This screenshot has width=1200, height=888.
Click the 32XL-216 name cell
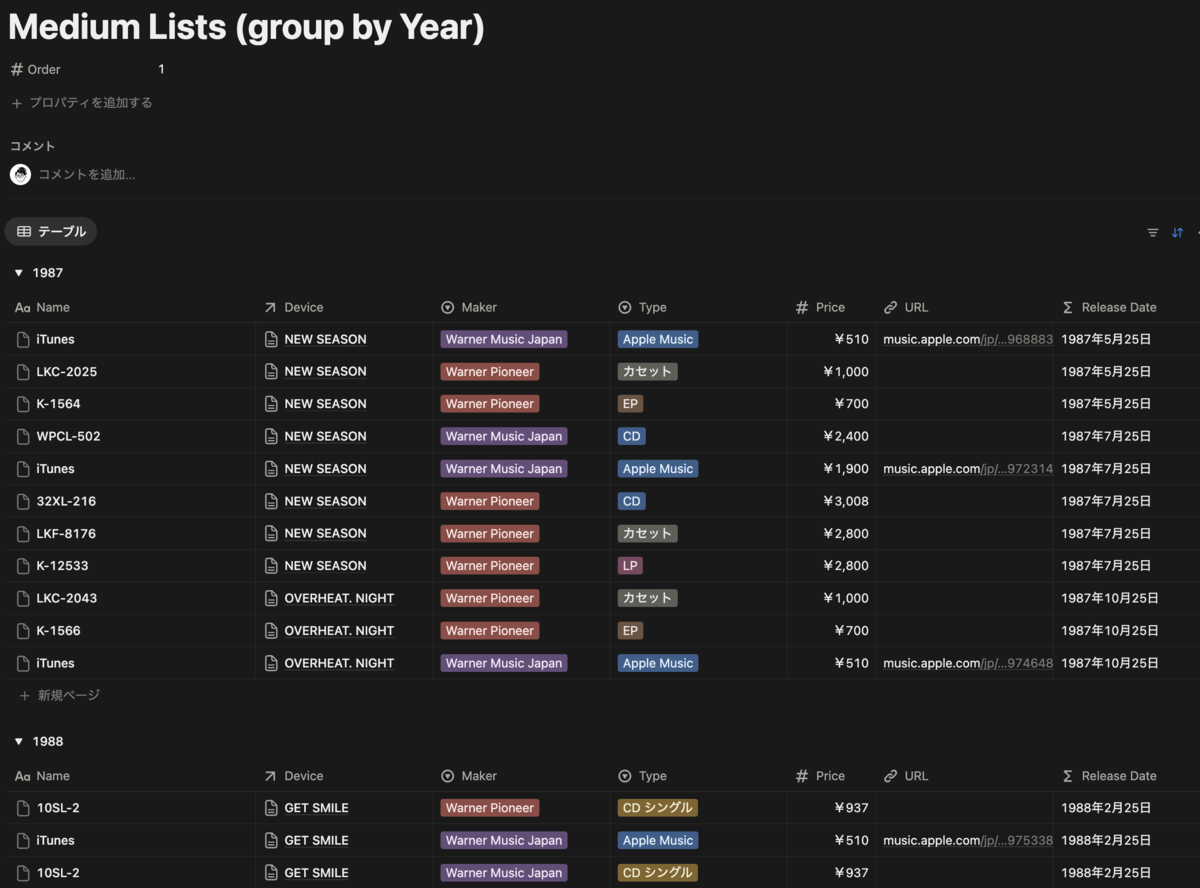tap(131, 501)
